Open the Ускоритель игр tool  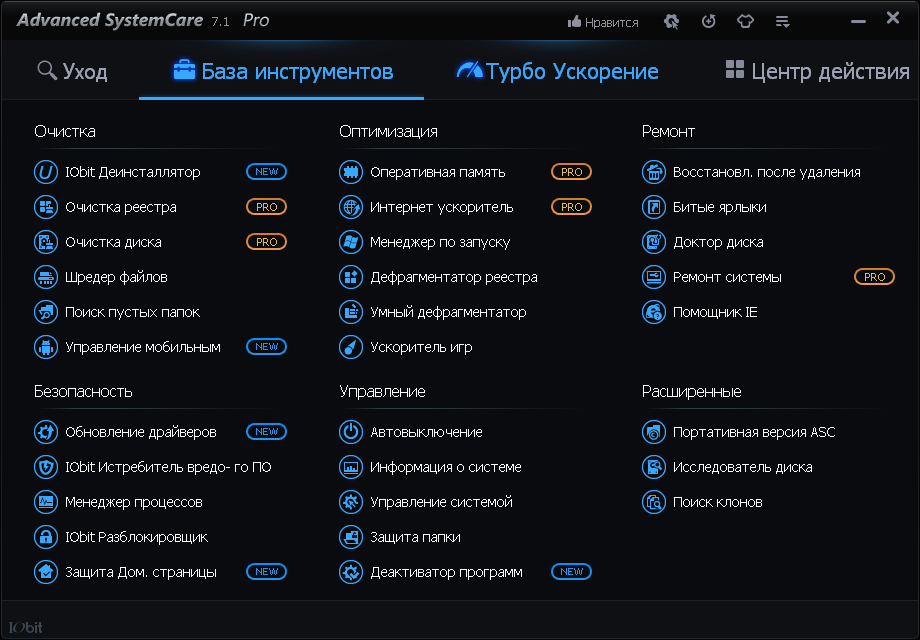(418, 347)
